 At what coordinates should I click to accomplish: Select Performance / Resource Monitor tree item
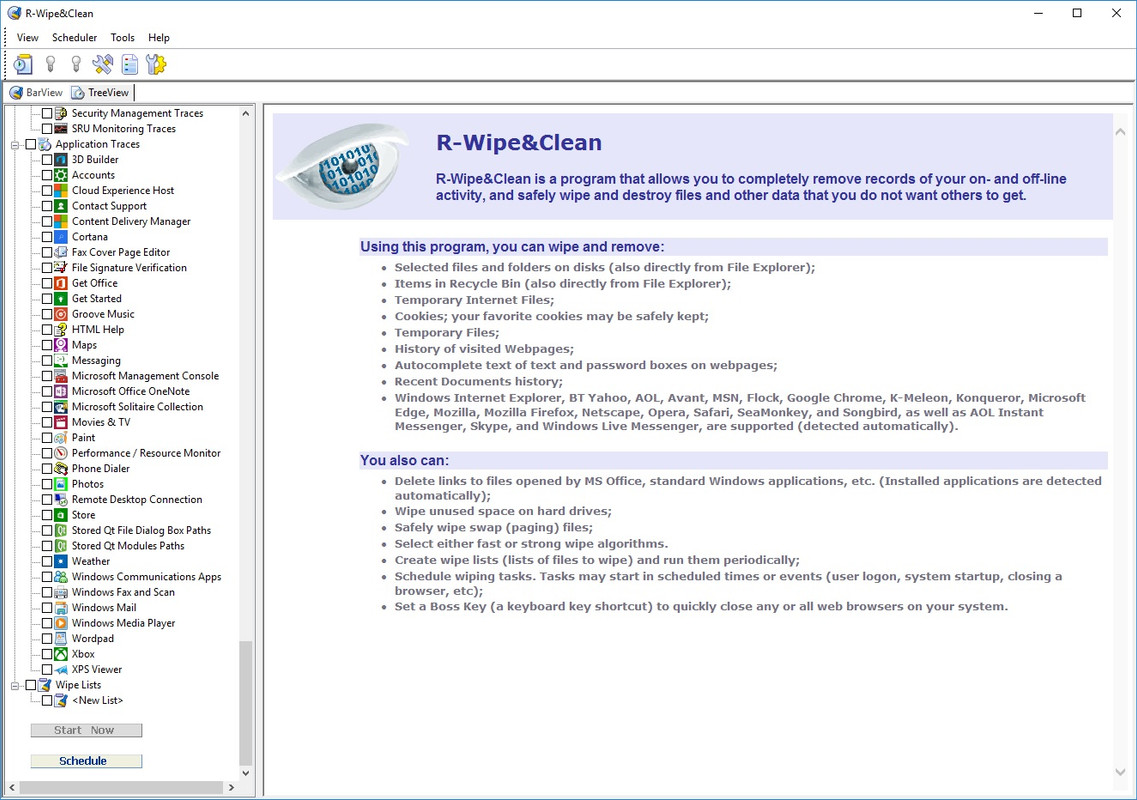click(x=146, y=453)
